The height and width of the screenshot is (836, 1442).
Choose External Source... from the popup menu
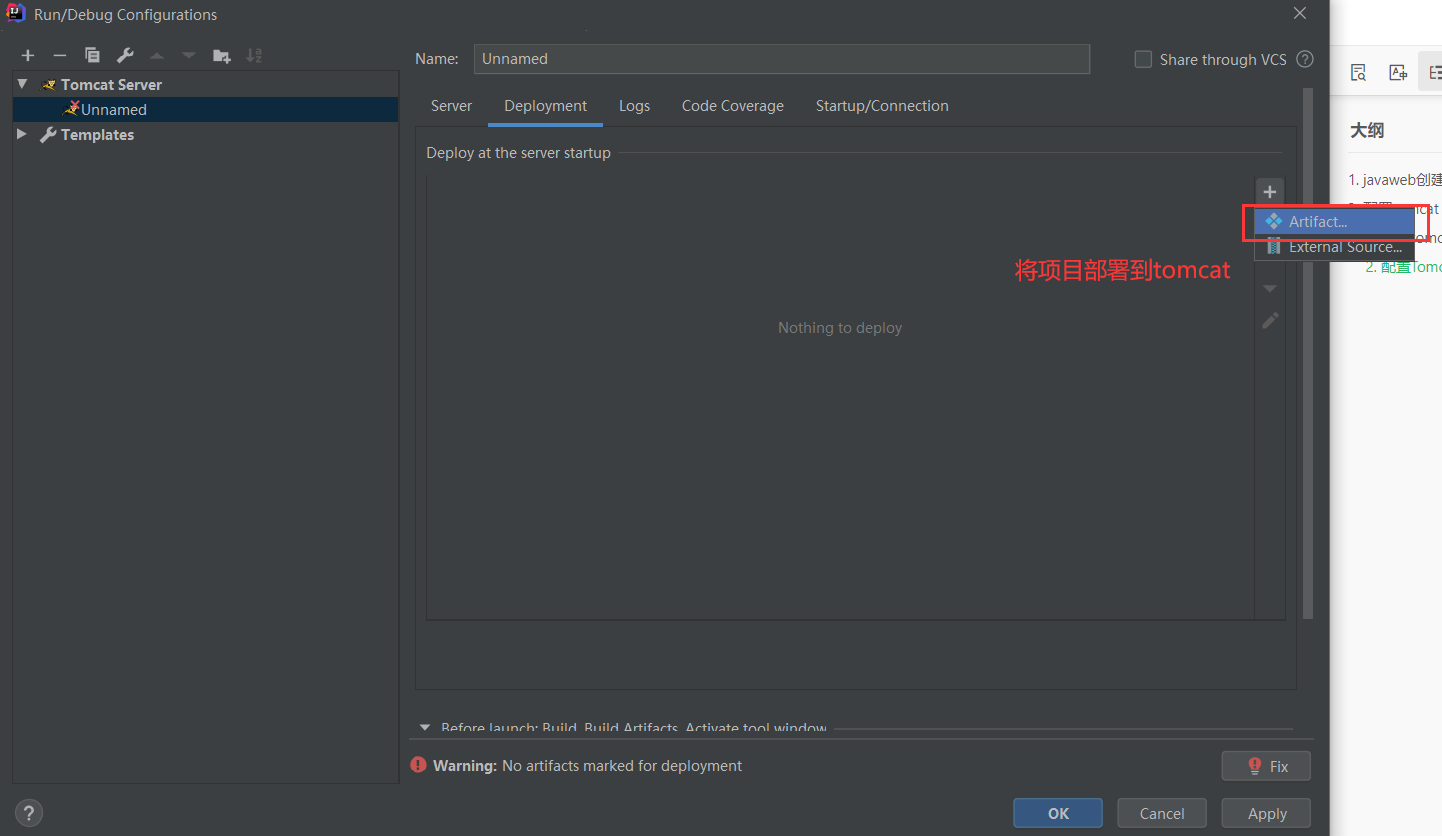tap(1334, 246)
